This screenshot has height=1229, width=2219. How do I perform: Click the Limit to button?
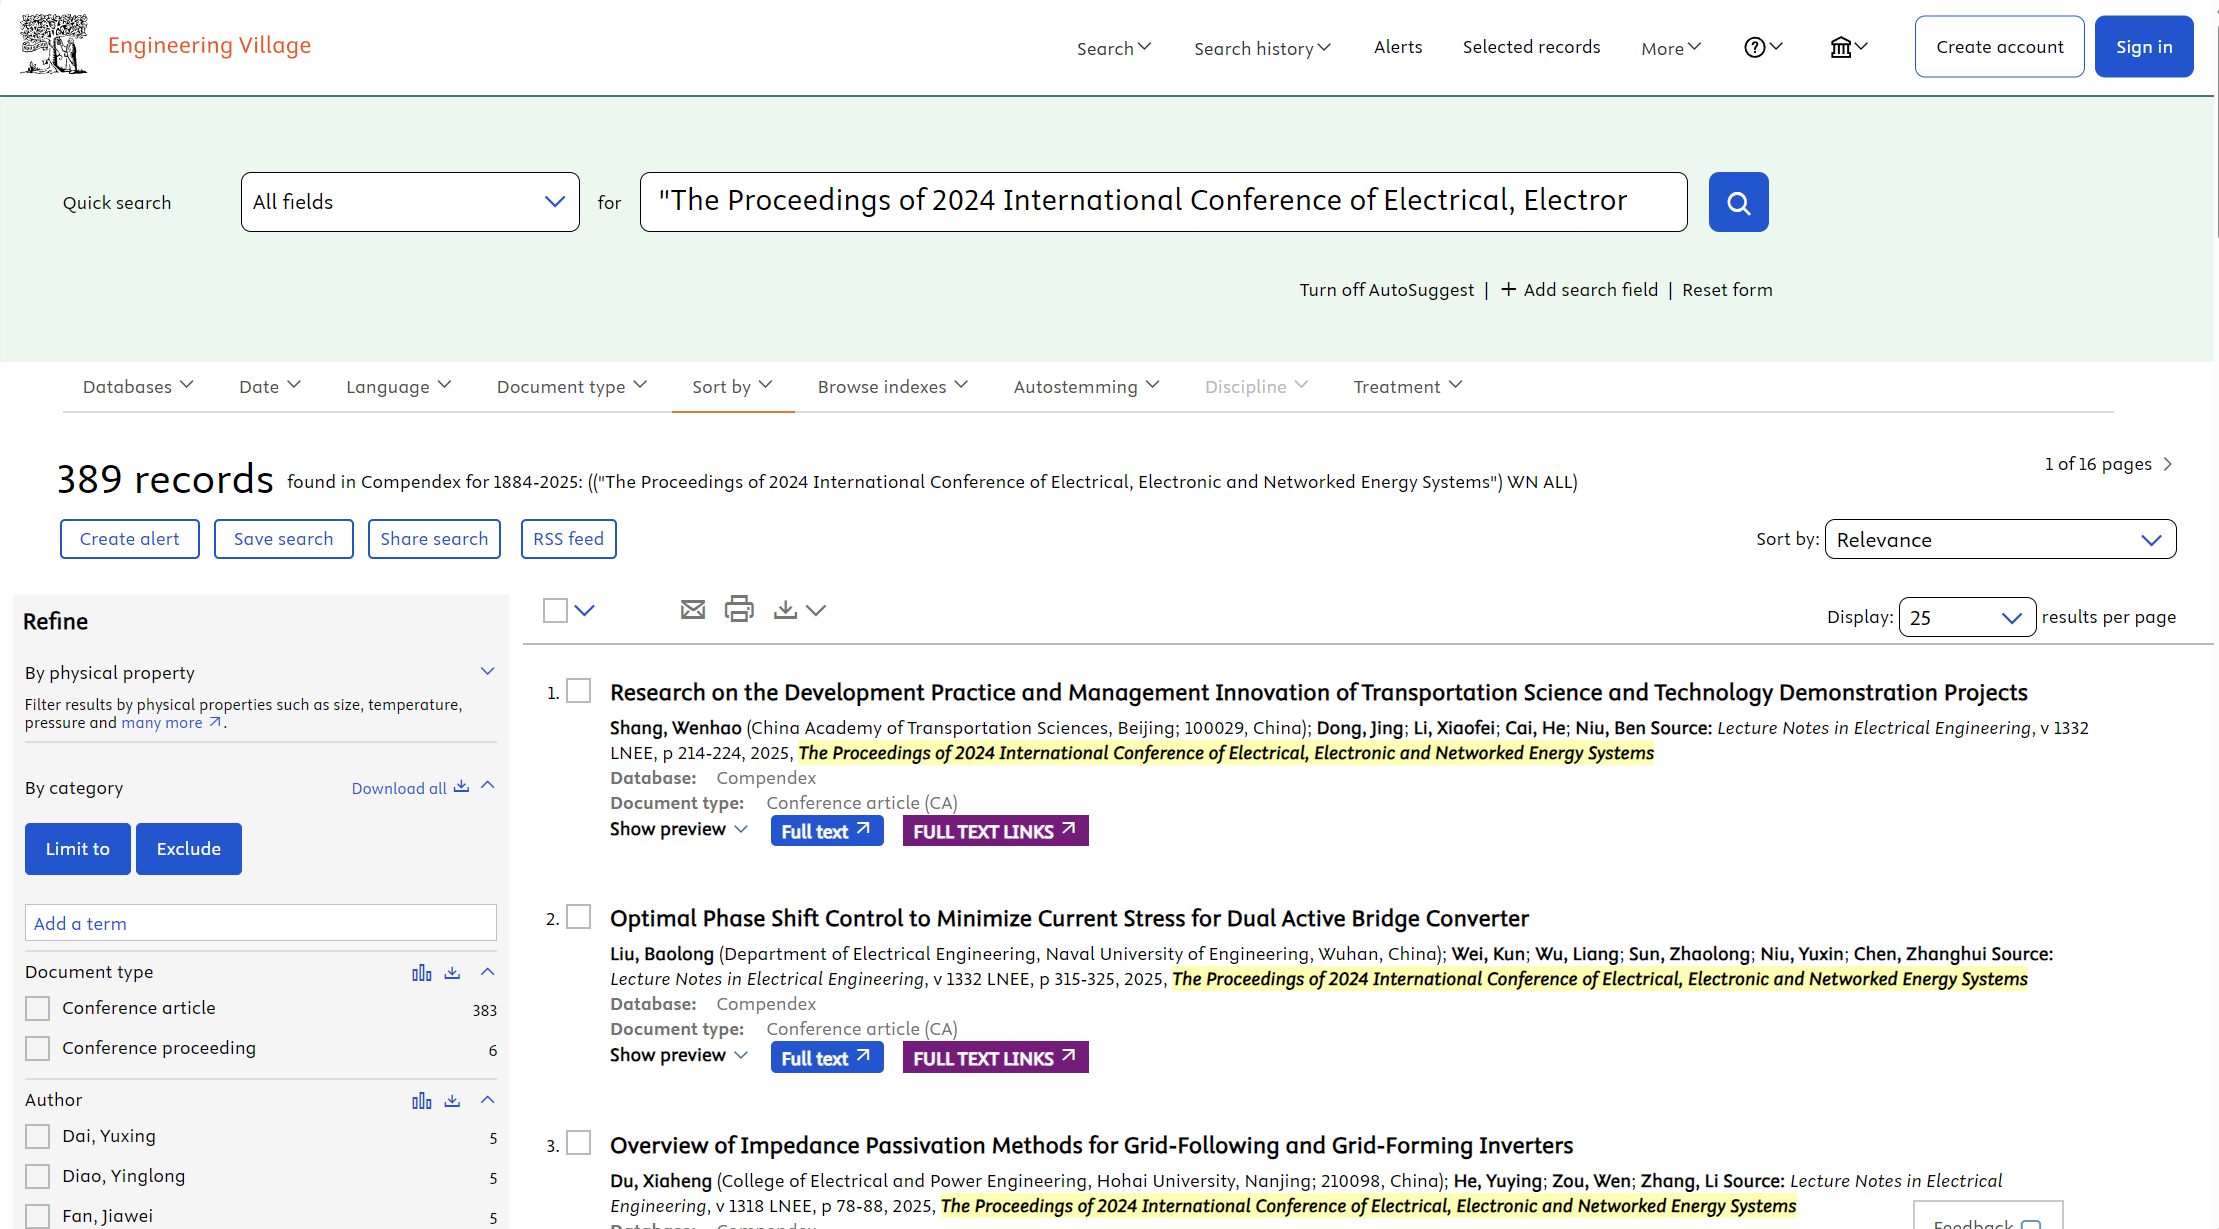(78, 849)
